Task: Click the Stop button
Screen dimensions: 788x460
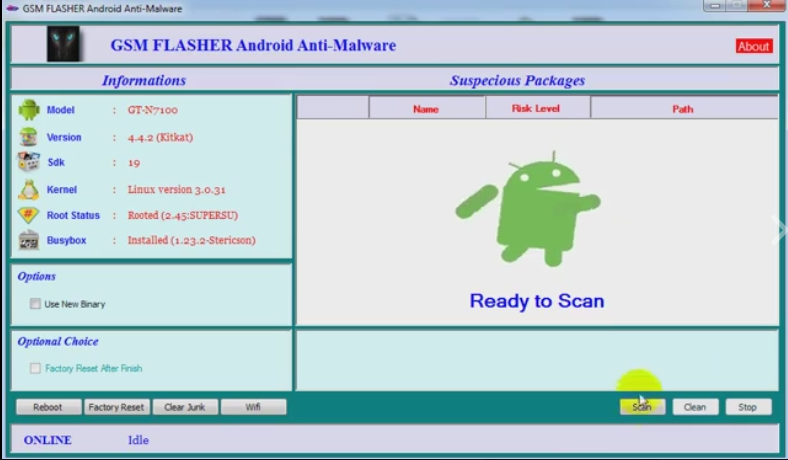Action: tap(748, 407)
